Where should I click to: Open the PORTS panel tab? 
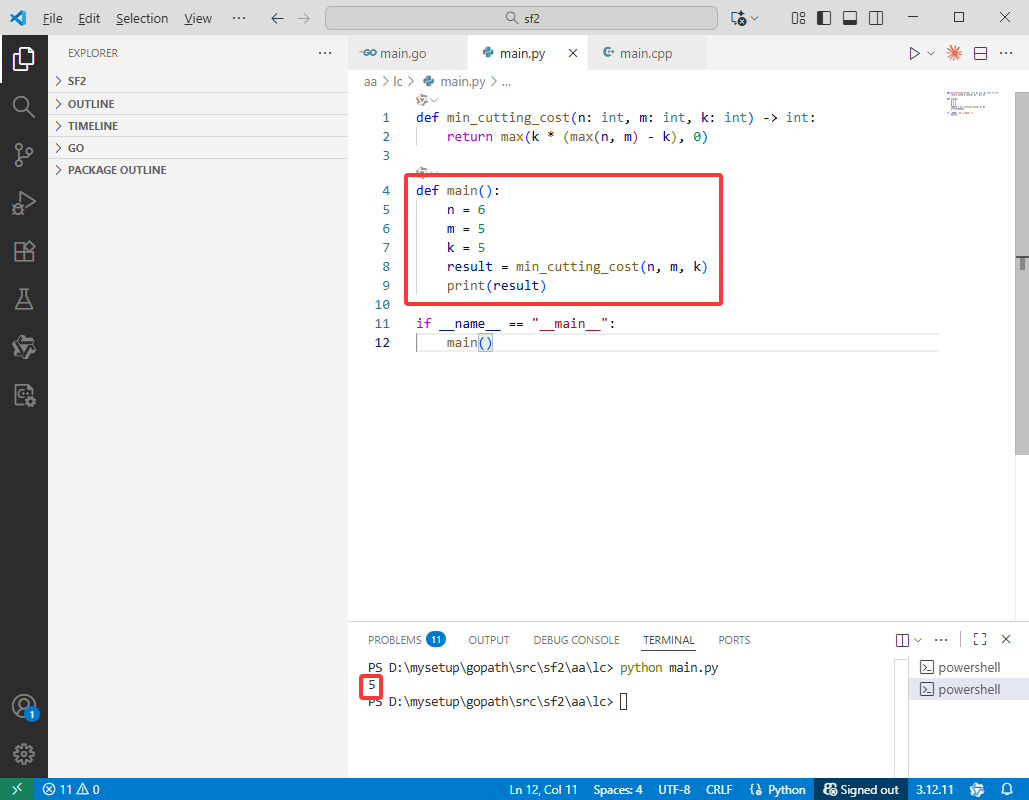[734, 640]
